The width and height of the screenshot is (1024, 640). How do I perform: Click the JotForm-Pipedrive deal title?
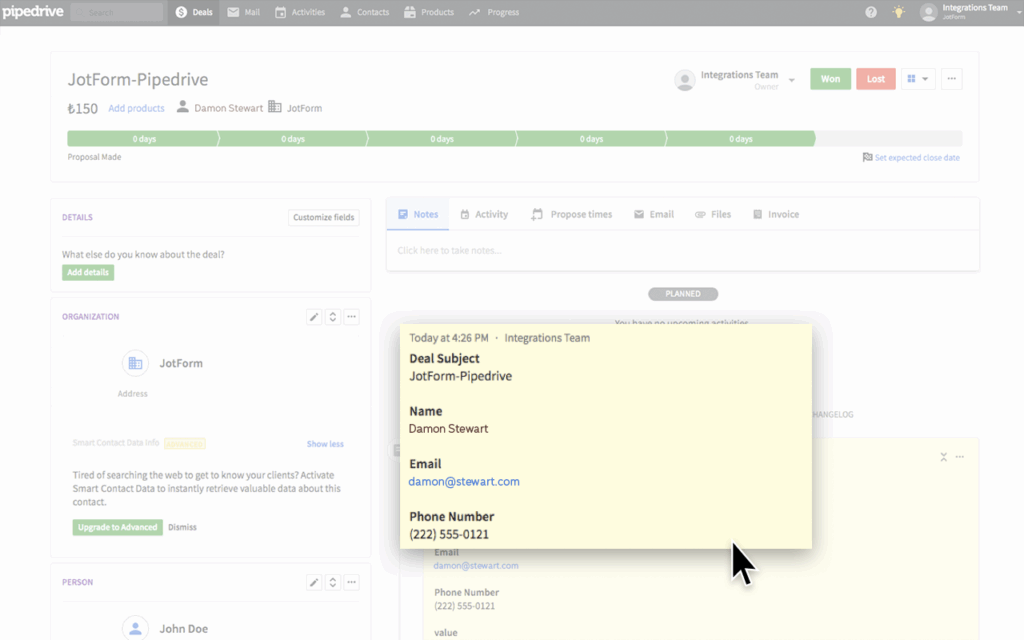[x=138, y=80]
